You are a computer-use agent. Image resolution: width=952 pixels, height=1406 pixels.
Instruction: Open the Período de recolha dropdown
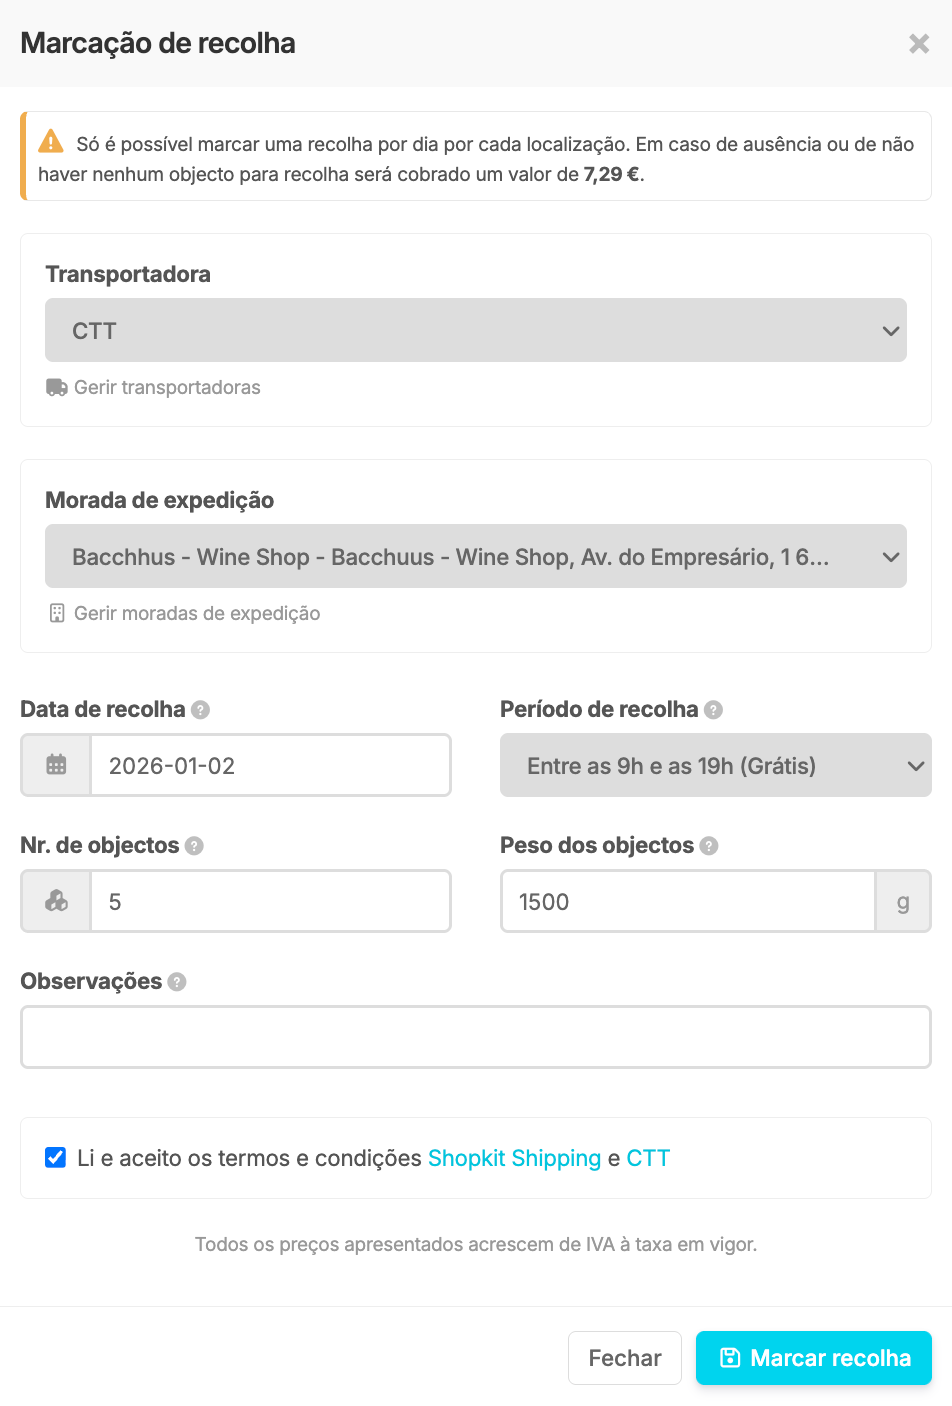coord(715,765)
